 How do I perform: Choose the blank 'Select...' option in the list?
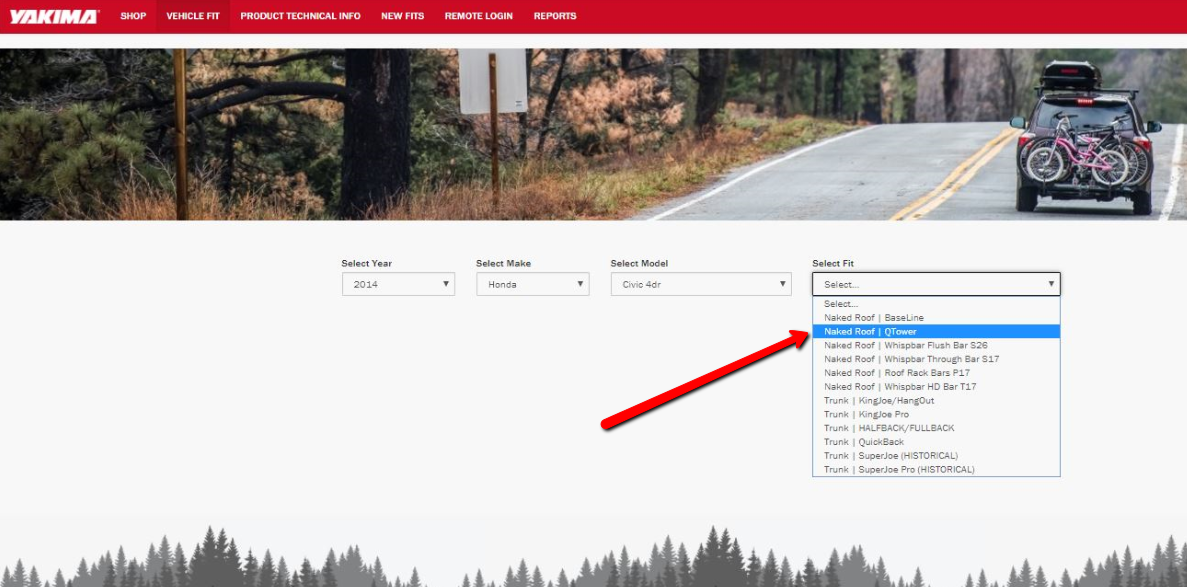pos(936,304)
